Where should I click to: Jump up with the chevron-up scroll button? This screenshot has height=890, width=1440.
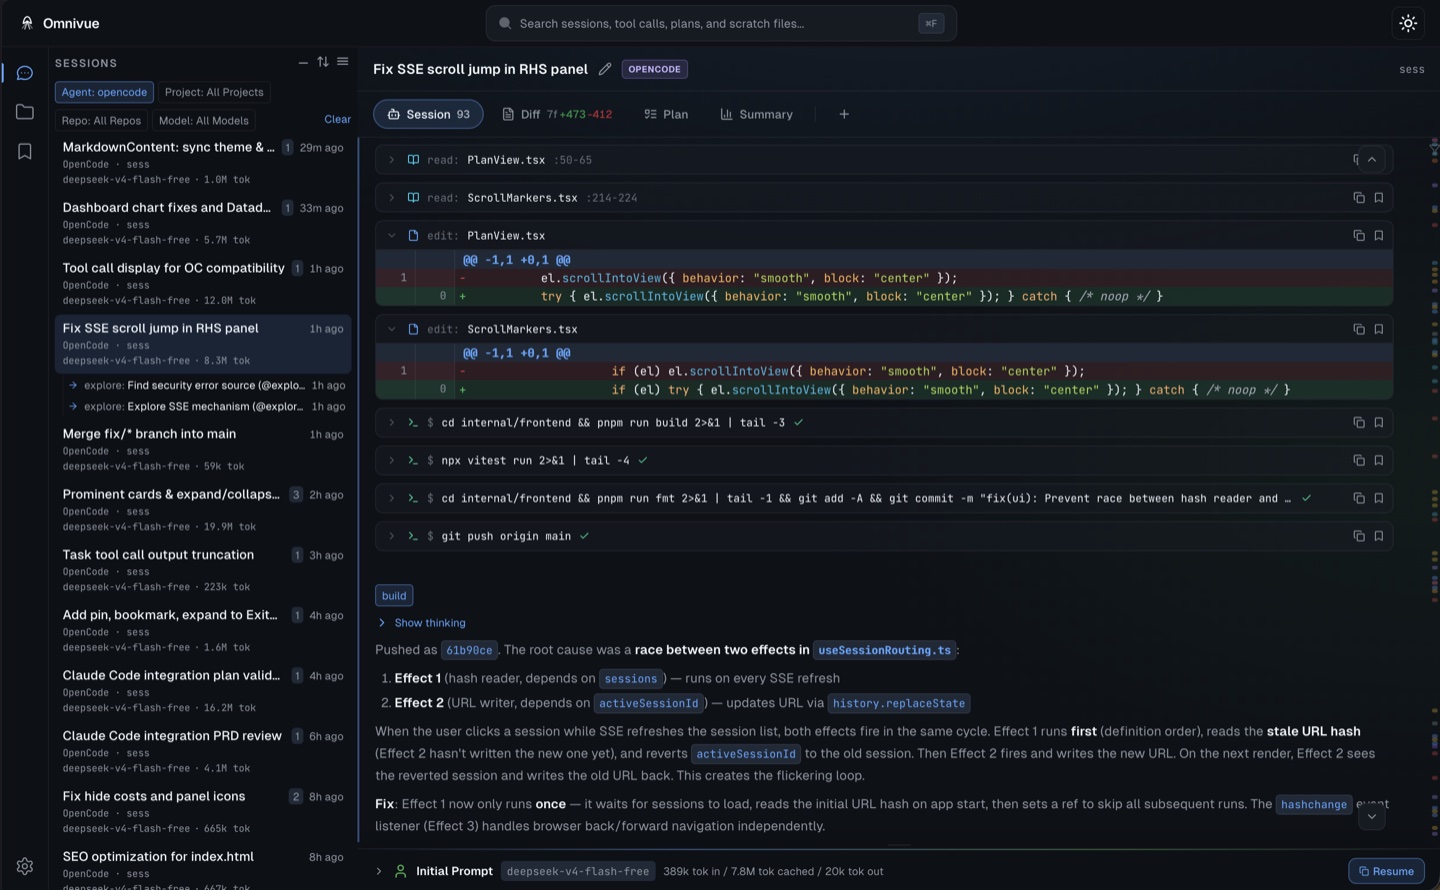1372,160
